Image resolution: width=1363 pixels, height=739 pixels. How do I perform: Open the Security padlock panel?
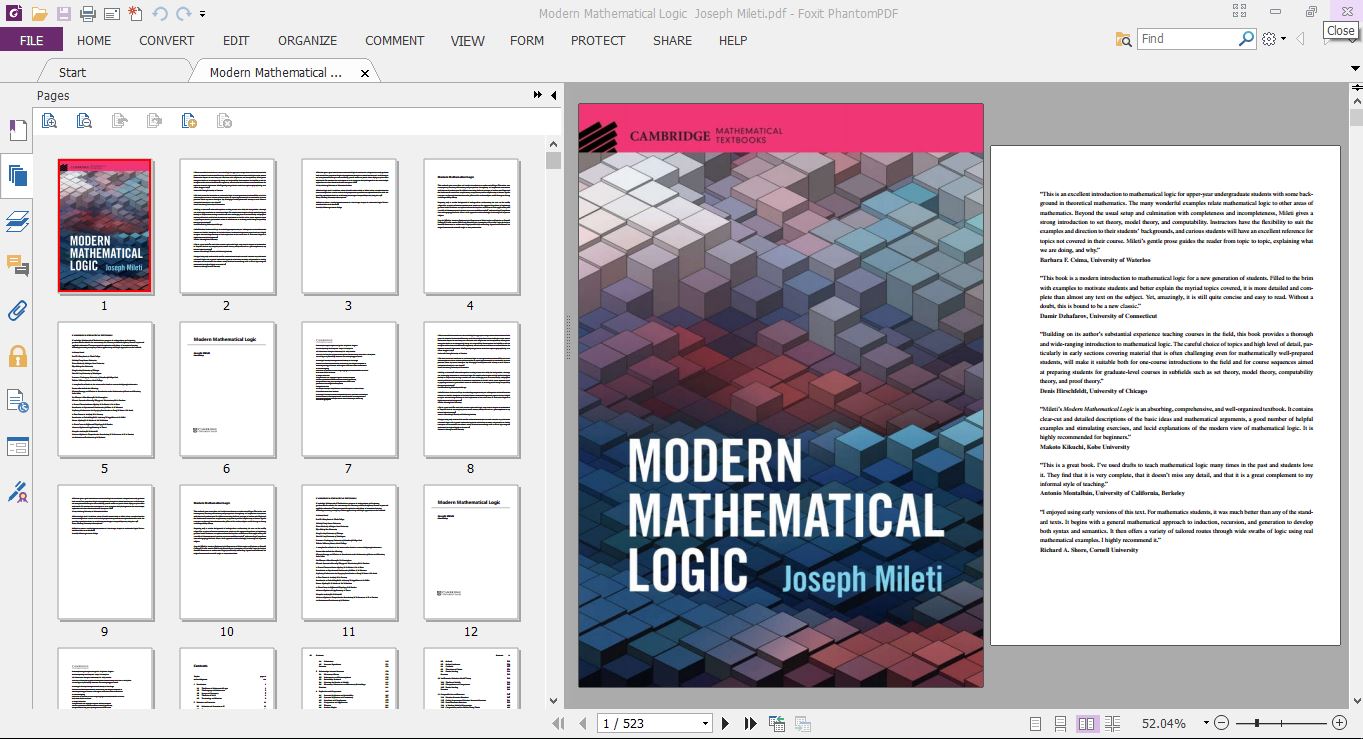click(x=17, y=356)
